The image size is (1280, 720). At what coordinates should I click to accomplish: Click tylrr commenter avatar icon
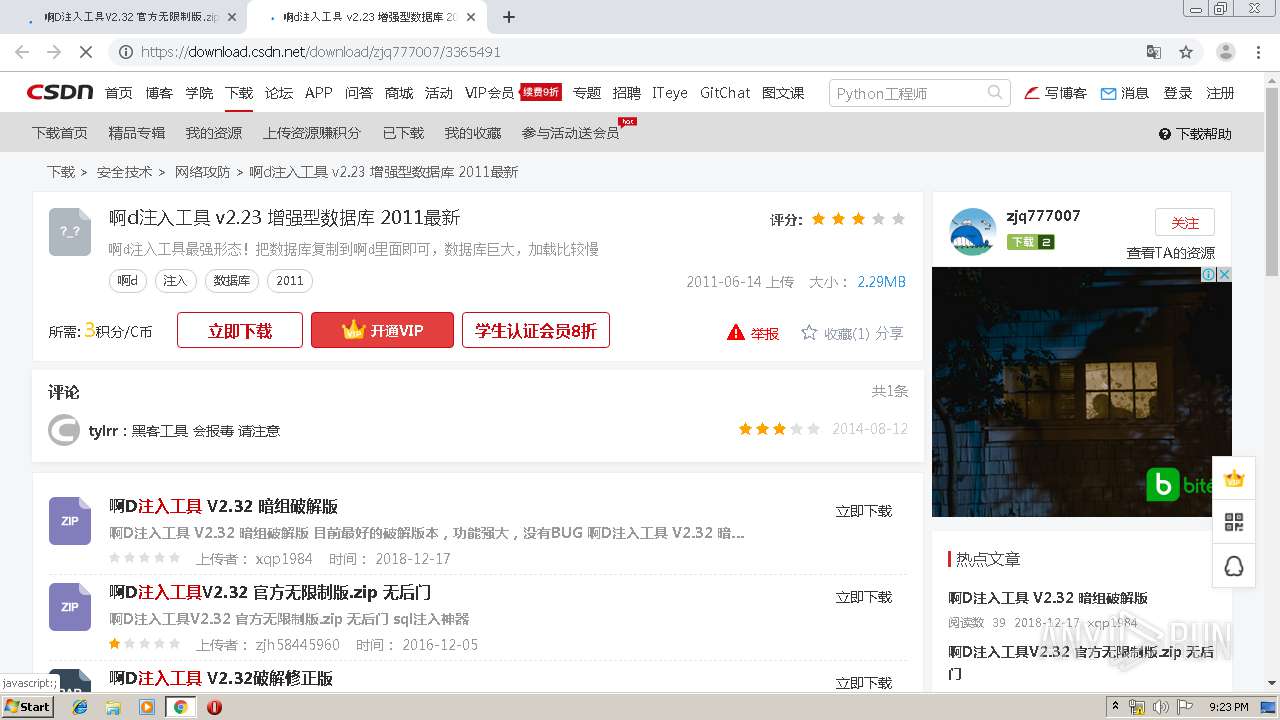(64, 430)
